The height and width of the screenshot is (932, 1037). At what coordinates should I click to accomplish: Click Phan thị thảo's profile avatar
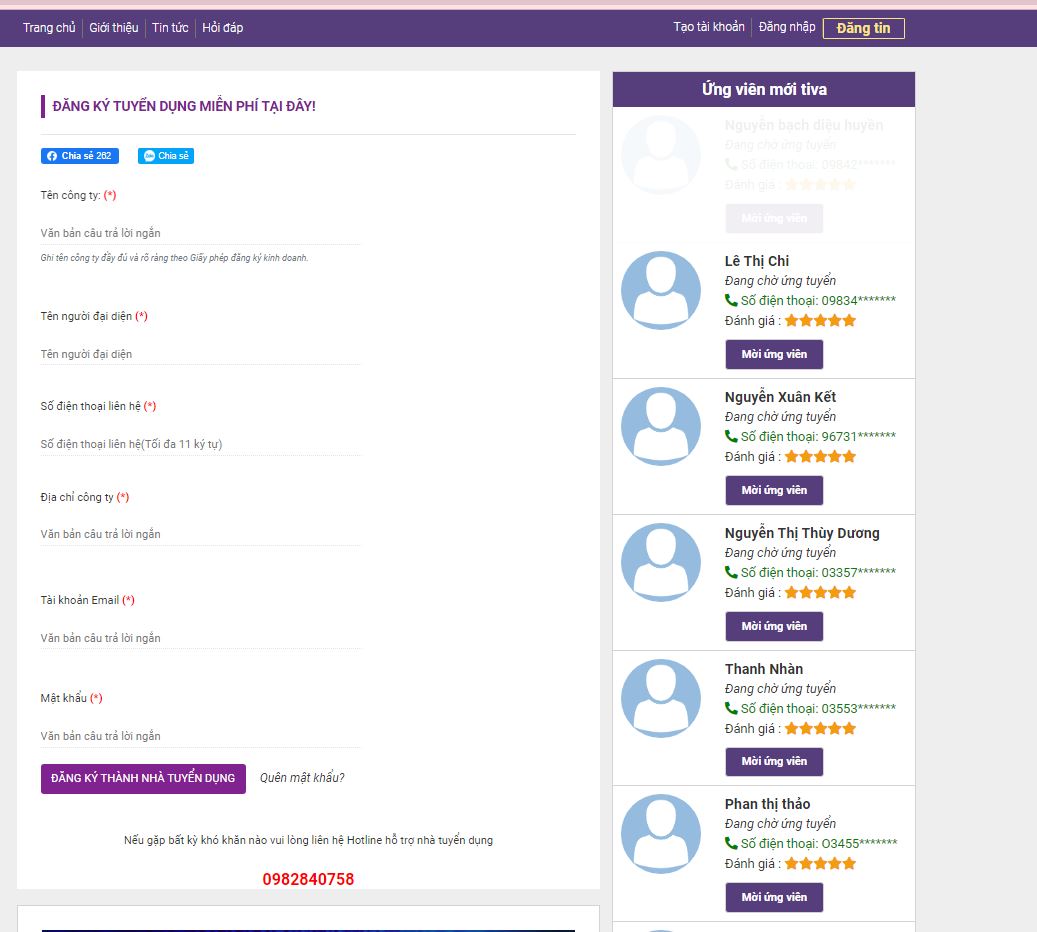[660, 833]
